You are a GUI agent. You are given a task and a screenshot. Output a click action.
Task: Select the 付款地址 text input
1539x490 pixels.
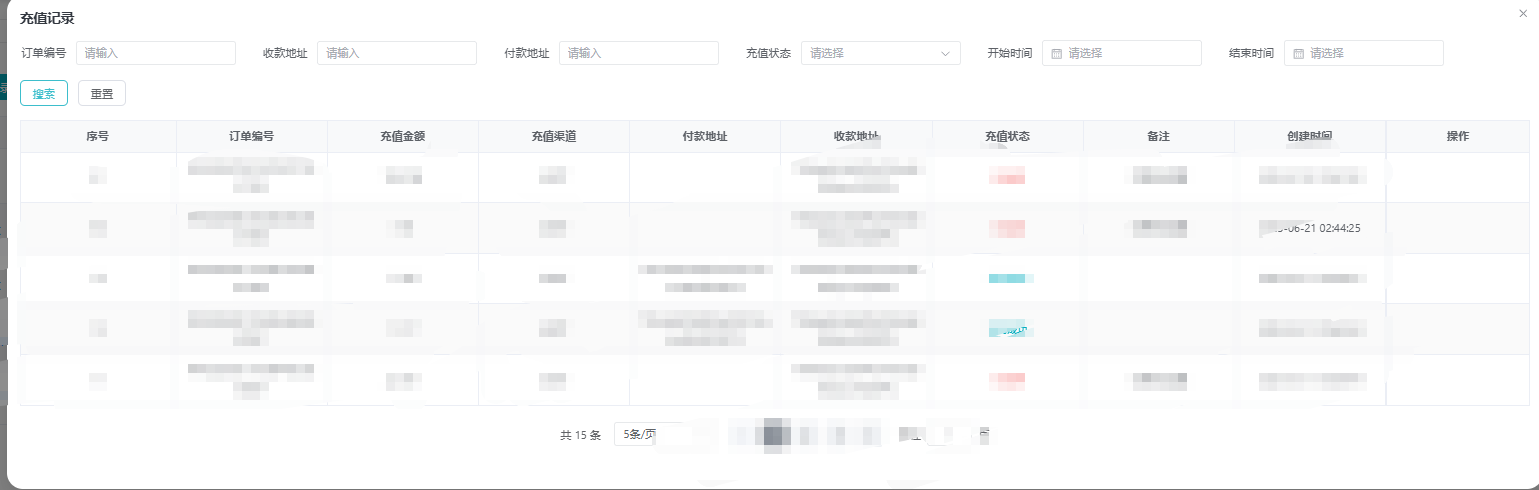pyautogui.click(x=638, y=54)
